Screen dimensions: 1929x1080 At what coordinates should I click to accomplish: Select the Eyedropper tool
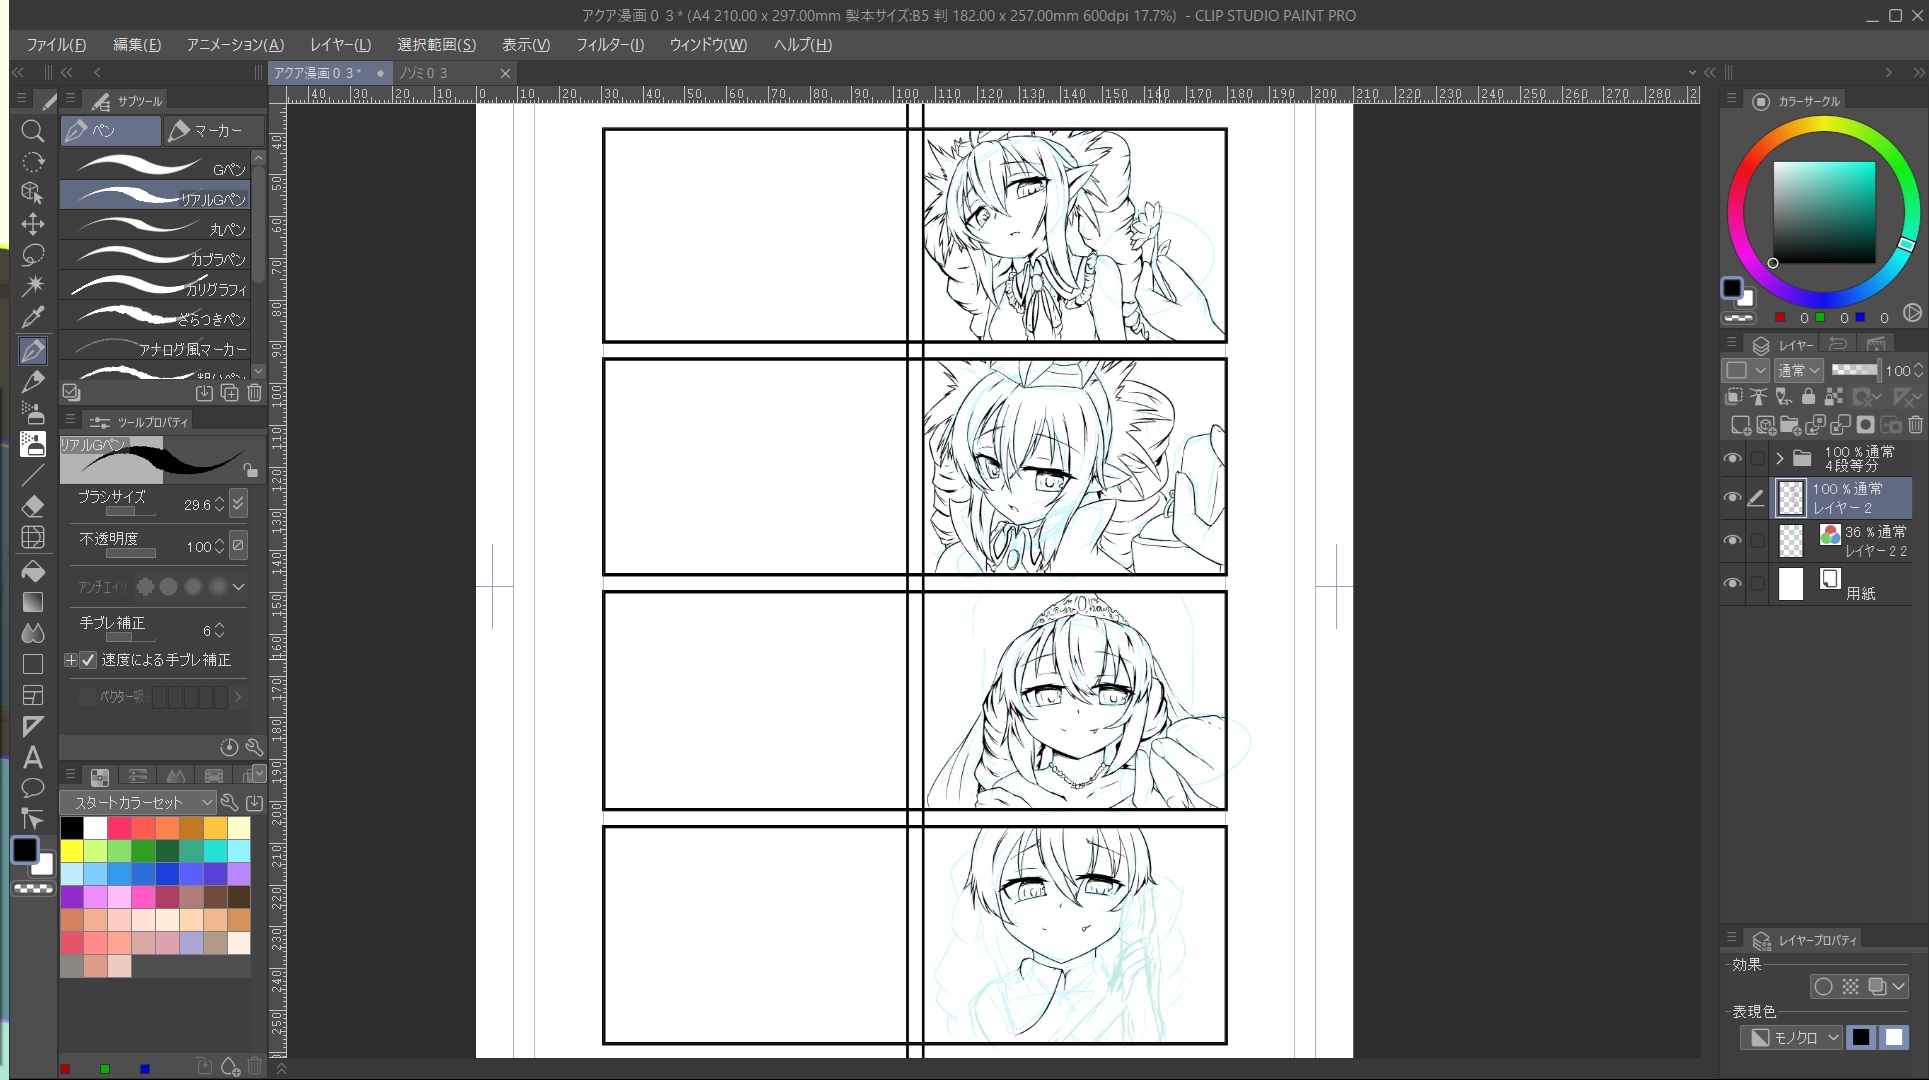(x=32, y=317)
